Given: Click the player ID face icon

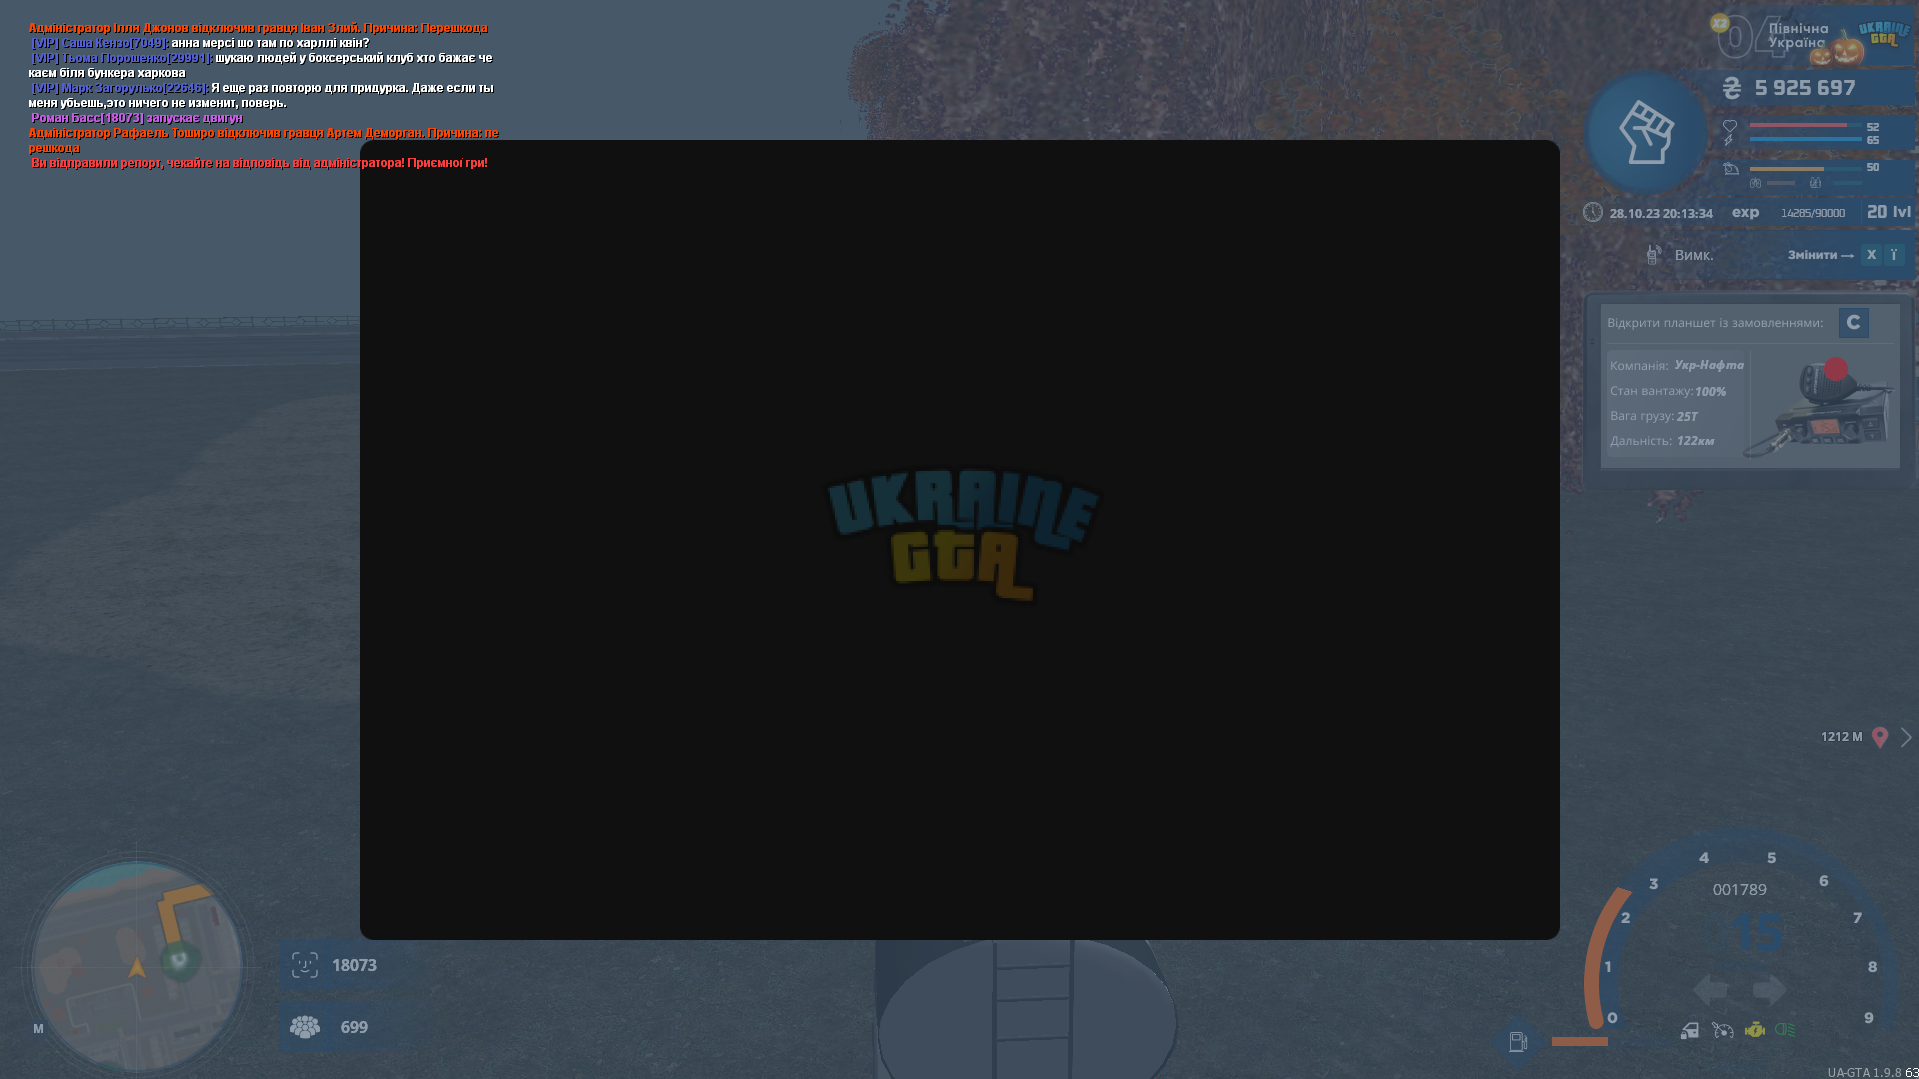Looking at the screenshot, I should tap(305, 965).
